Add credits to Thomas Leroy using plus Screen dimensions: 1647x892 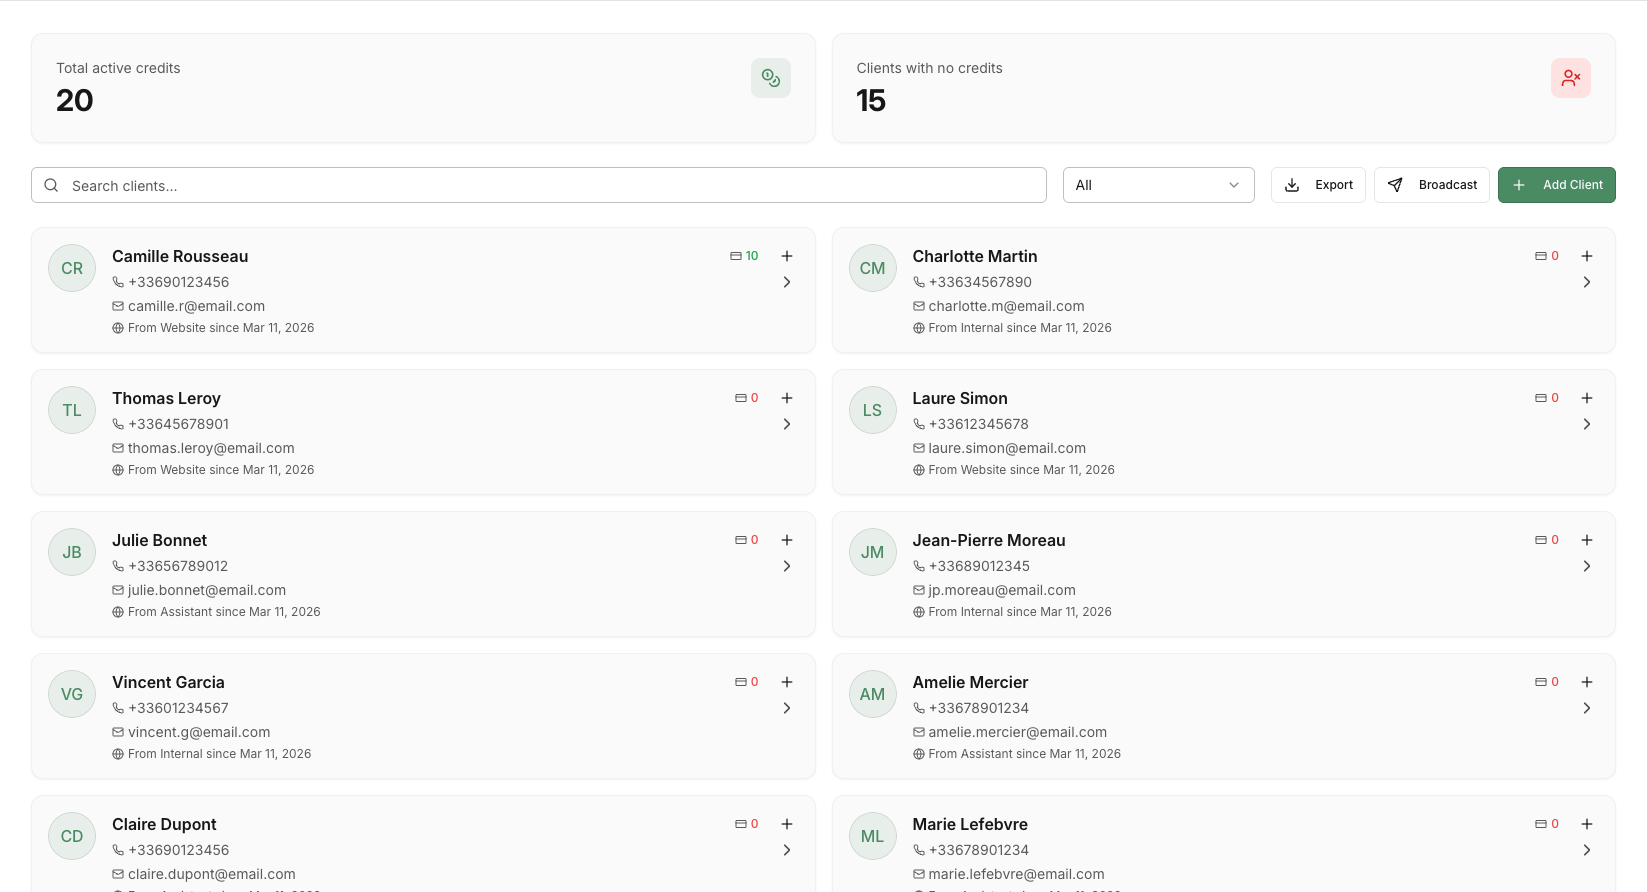pyautogui.click(x=787, y=398)
